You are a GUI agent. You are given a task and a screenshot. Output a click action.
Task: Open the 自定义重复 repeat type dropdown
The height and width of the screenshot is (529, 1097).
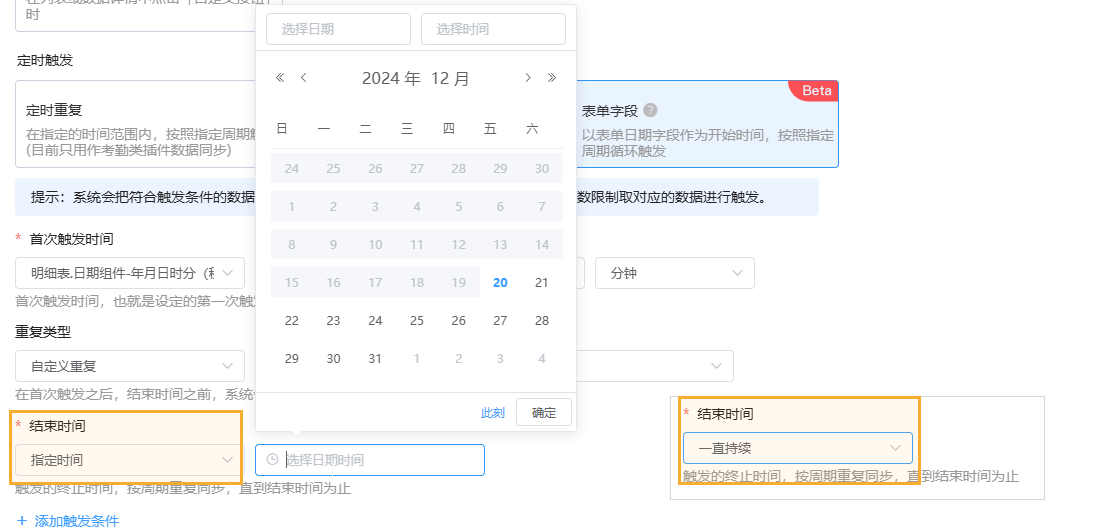click(x=129, y=366)
